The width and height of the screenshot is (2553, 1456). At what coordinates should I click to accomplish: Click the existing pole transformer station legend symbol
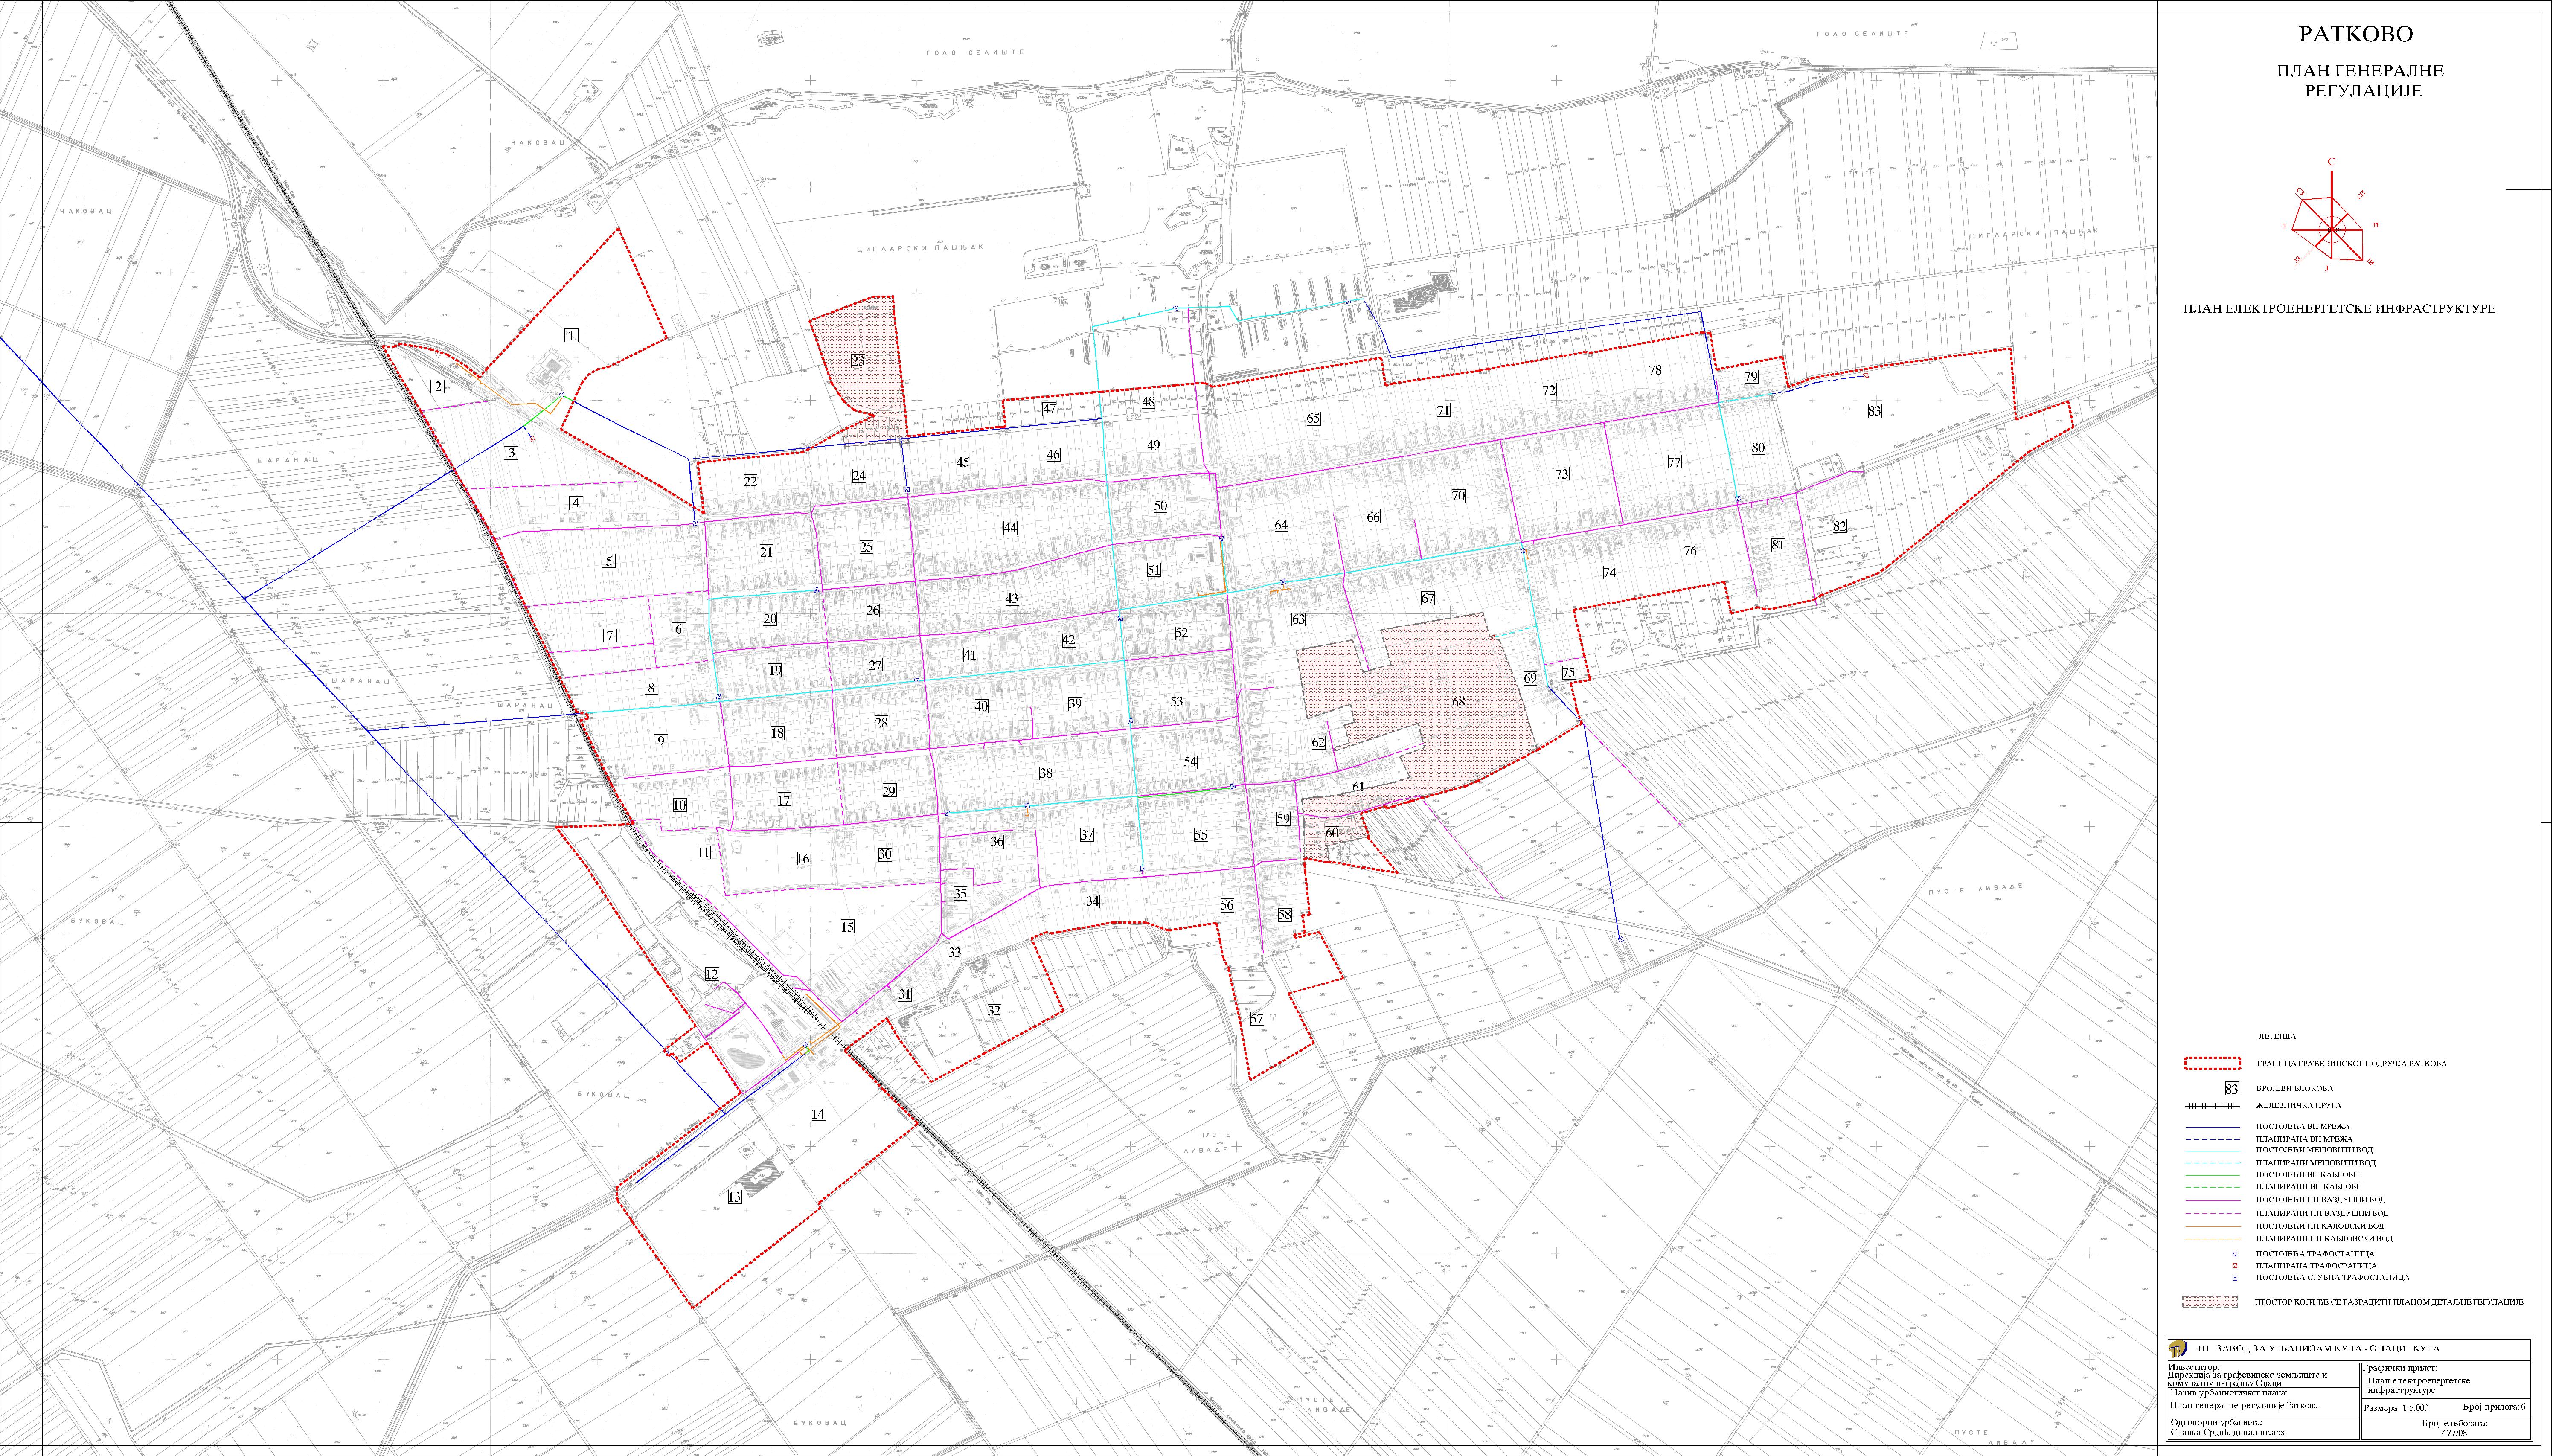point(2235,1278)
